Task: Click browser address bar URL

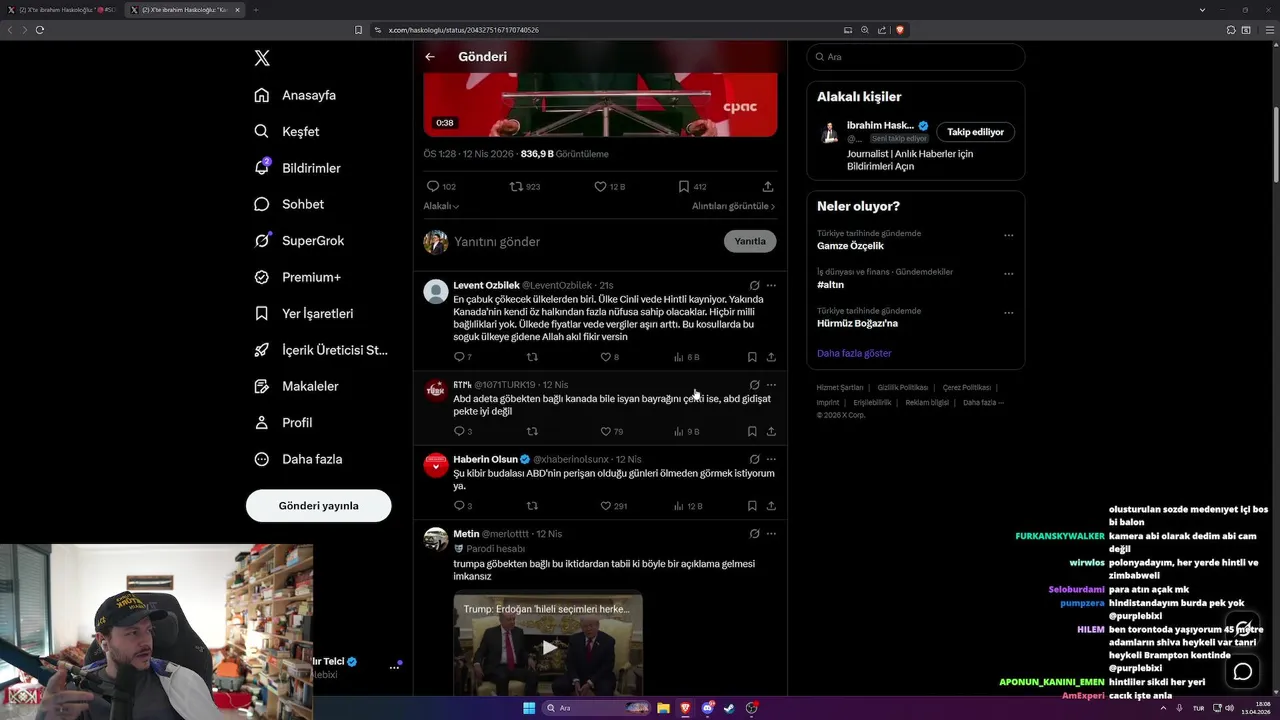Action: [x=464, y=30]
